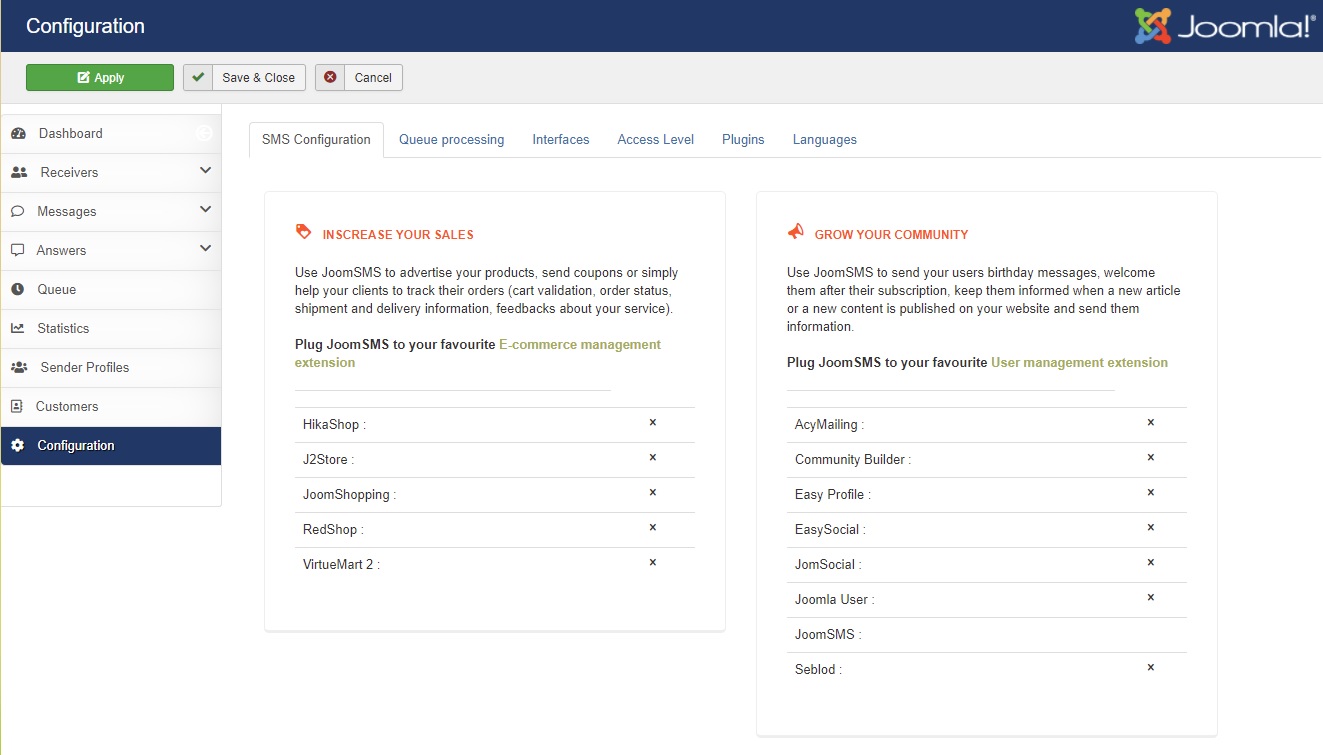1323x755 pixels.
Task: Expand the Messages submenu chevron
Action: point(205,210)
